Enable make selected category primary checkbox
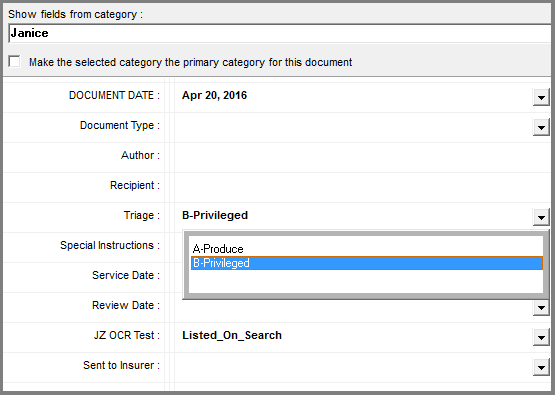The height and width of the screenshot is (395, 555). pos(15,61)
